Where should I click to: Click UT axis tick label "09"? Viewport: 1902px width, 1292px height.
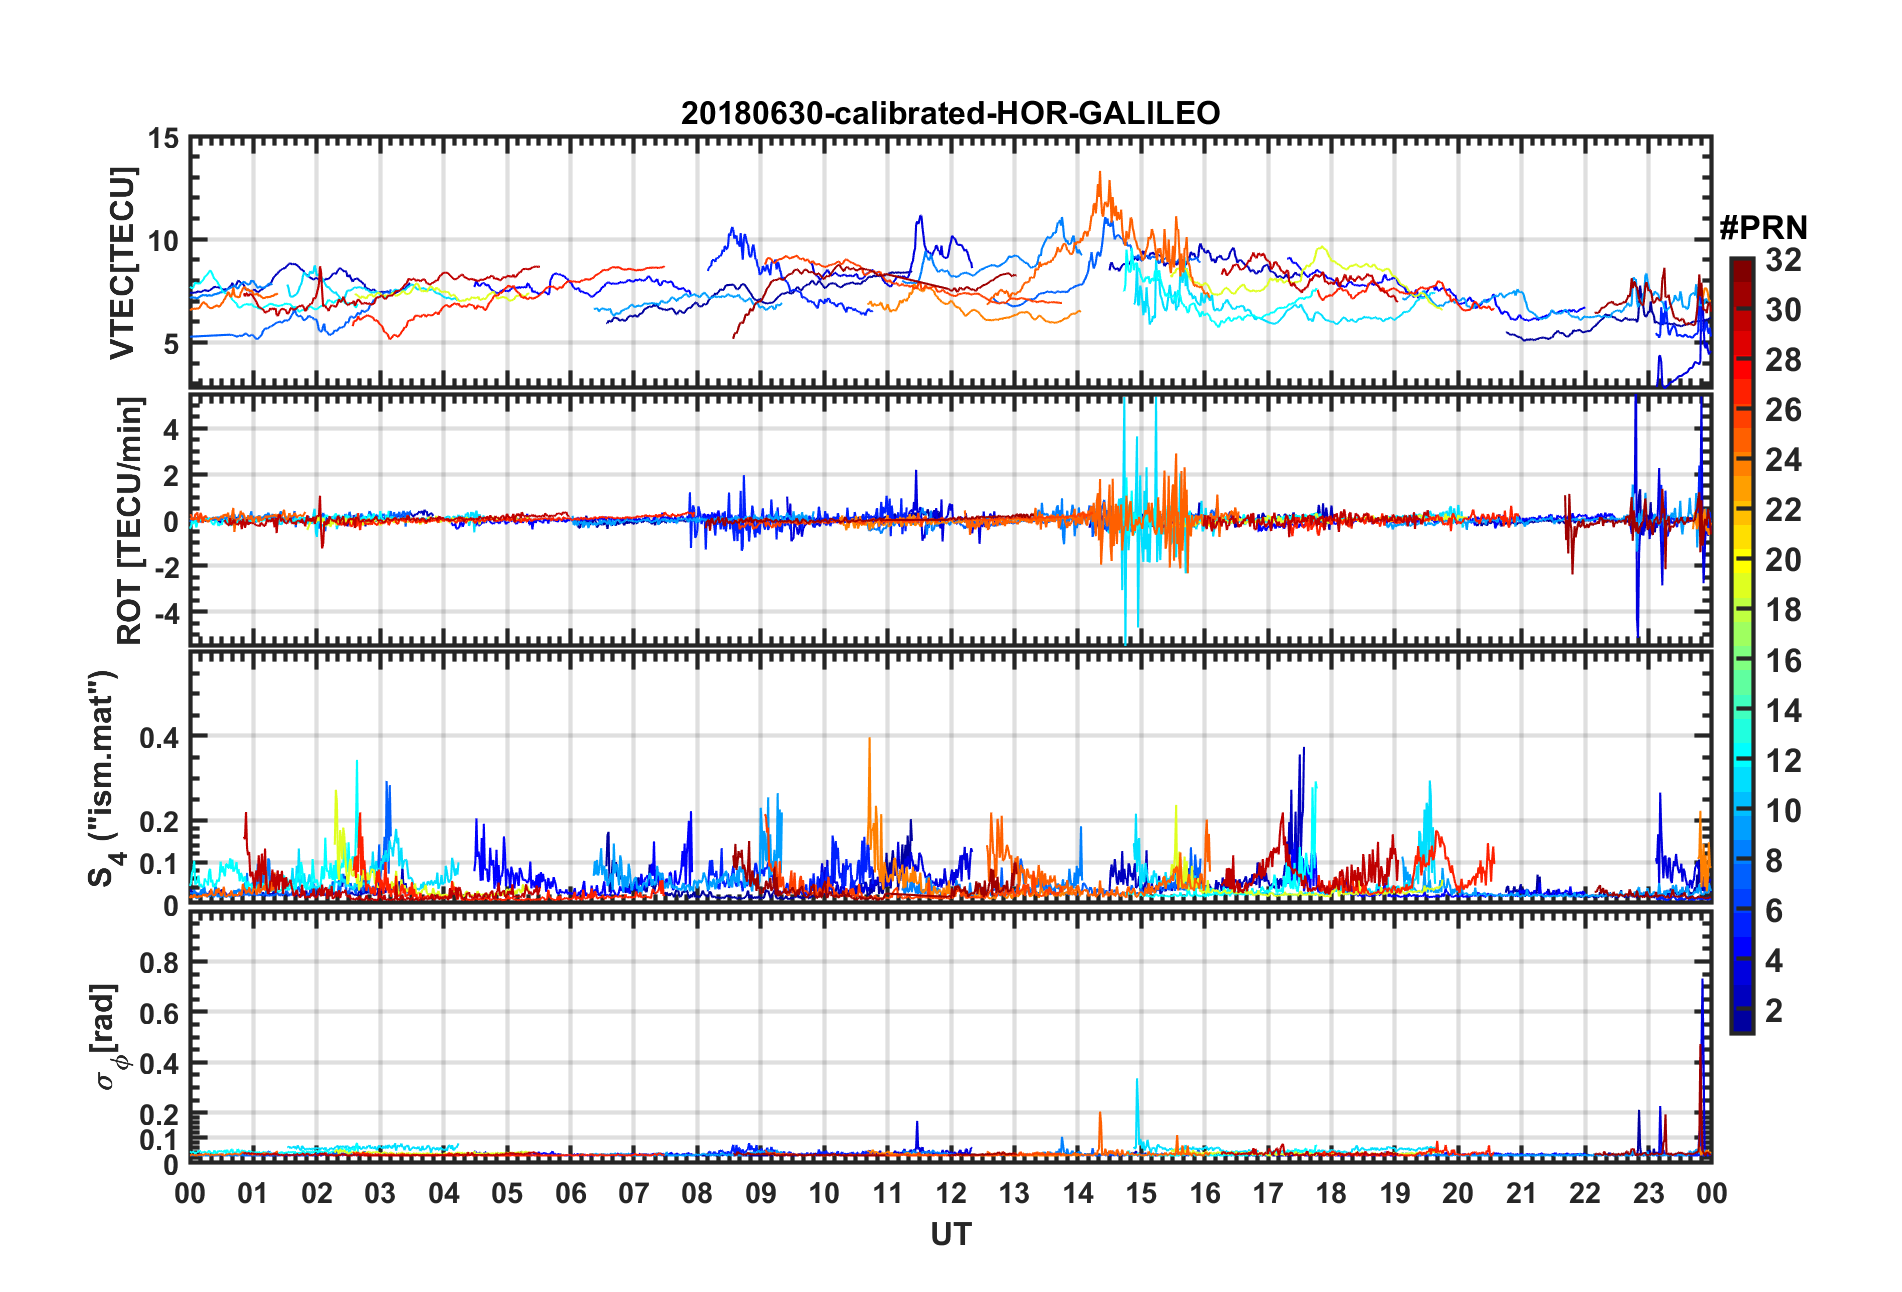pos(760,1193)
